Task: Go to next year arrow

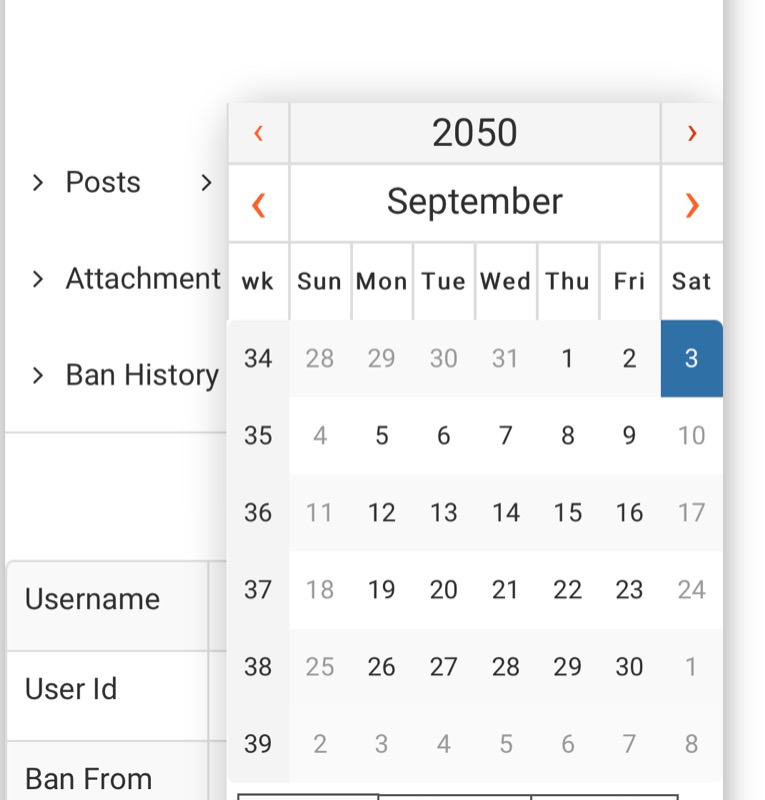Action: tap(692, 133)
